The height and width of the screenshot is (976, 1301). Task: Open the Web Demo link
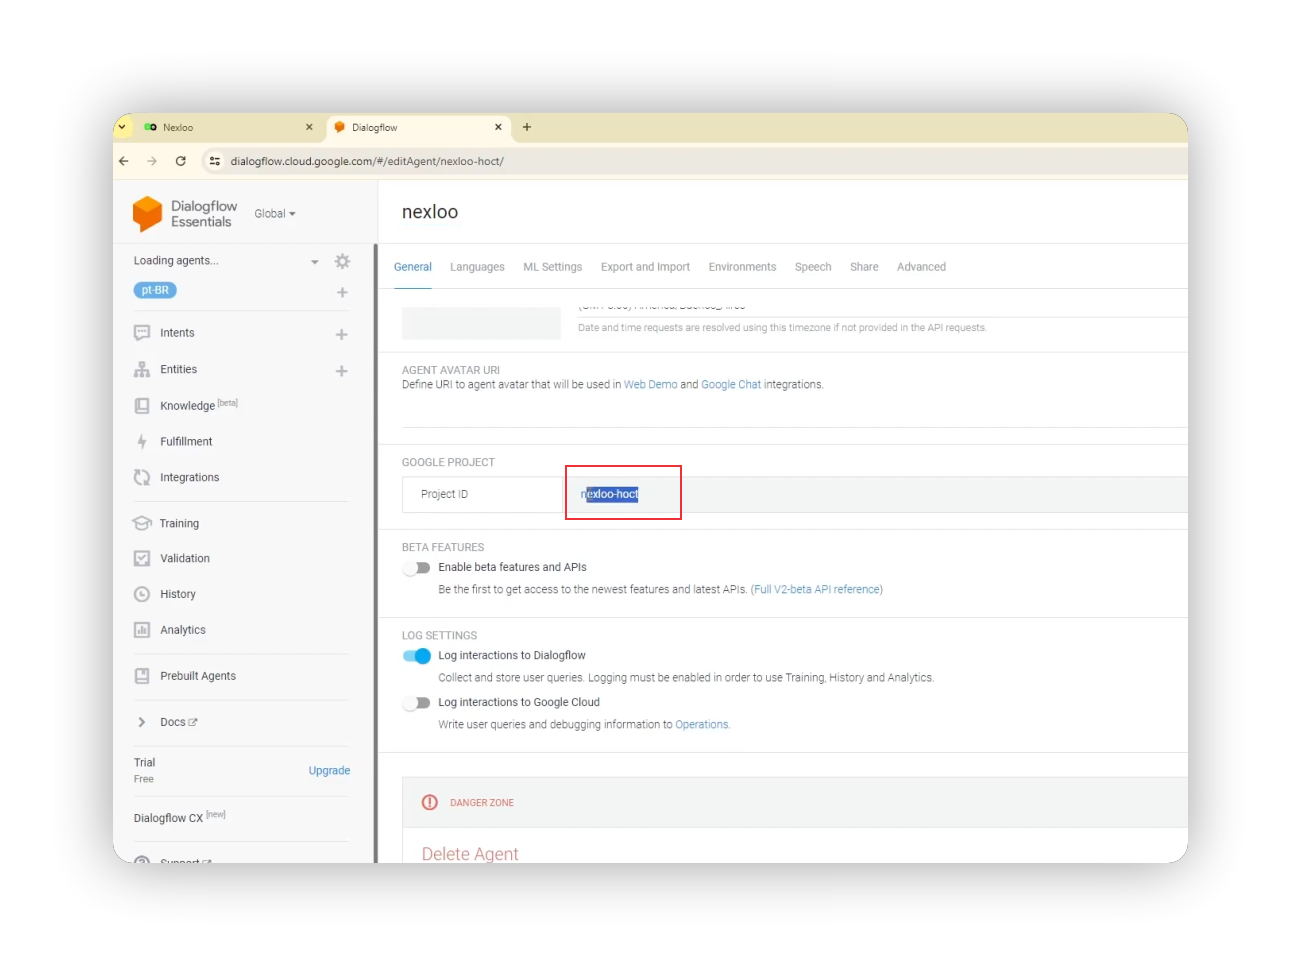[650, 385]
